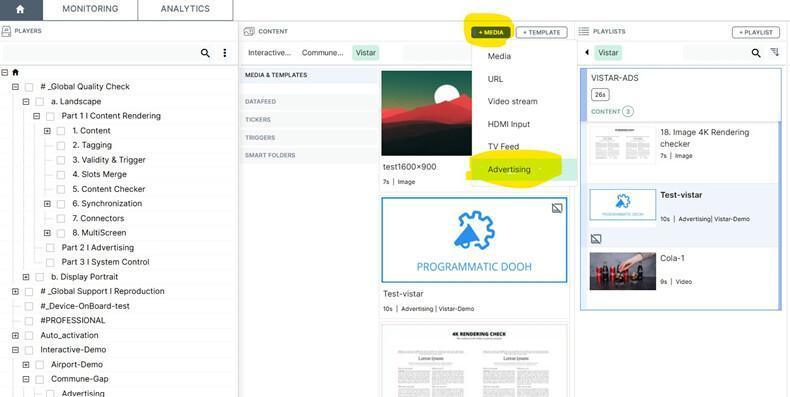Select the Interactive... content folder tag
The image size is (790, 397).
270,52
